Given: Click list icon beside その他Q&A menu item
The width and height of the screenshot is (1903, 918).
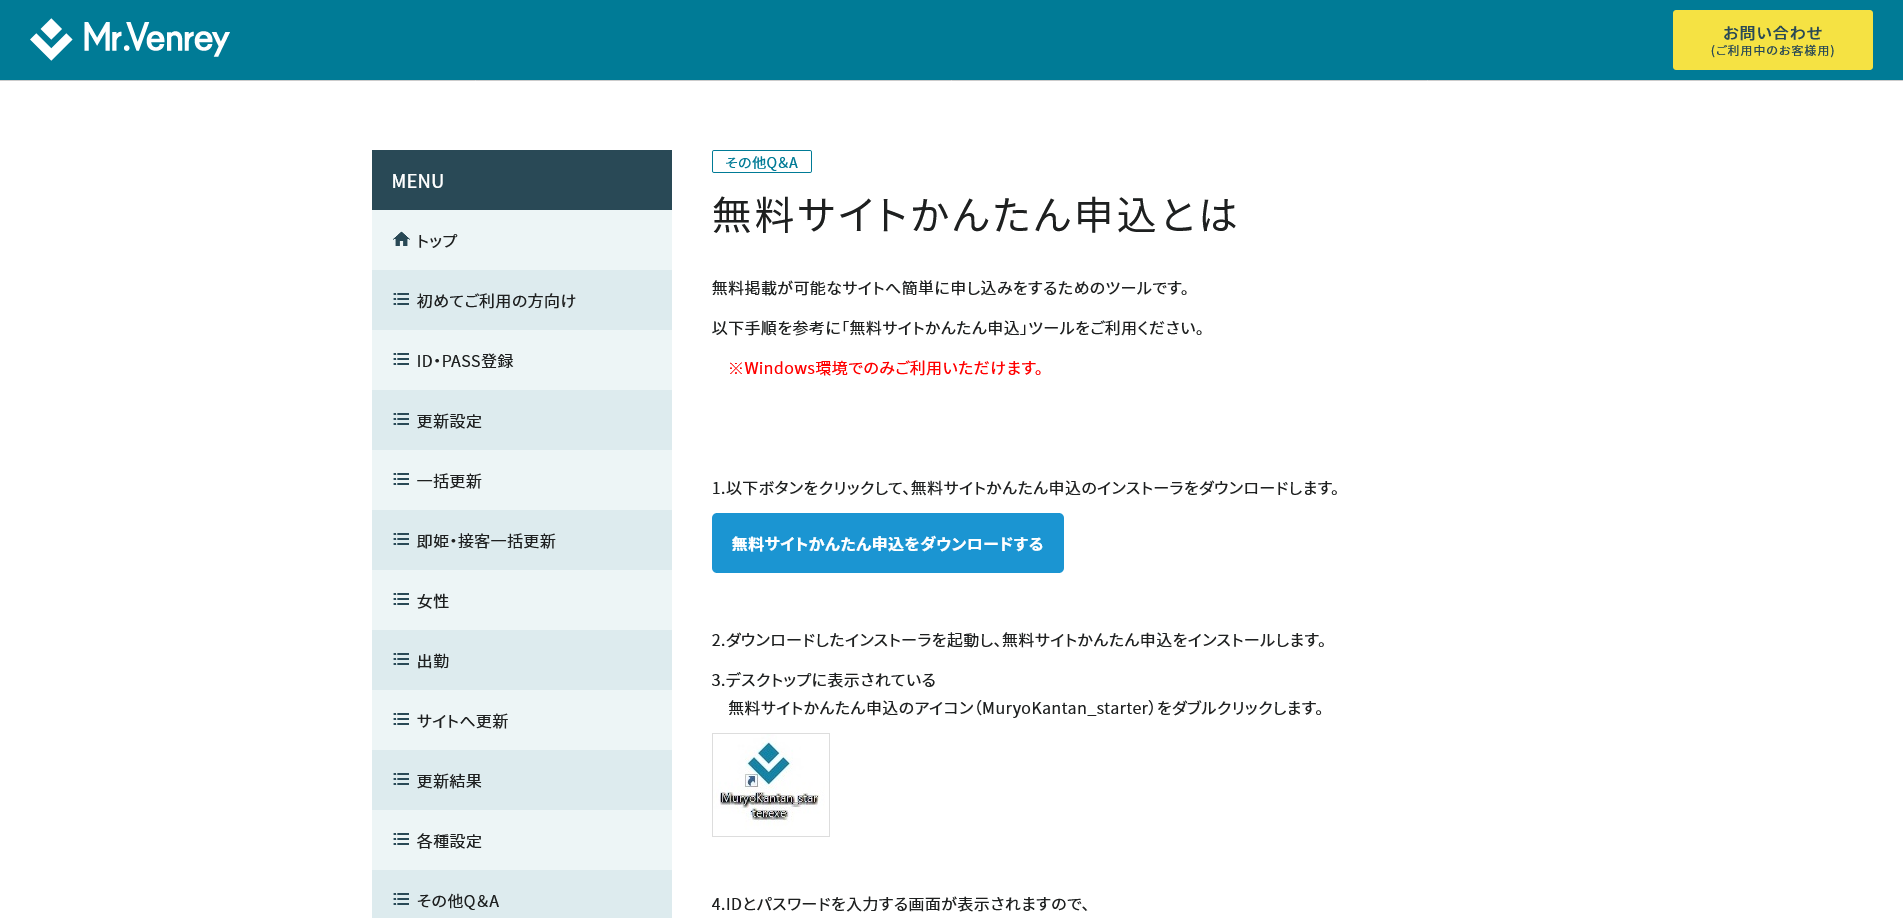Looking at the screenshot, I should (401, 899).
